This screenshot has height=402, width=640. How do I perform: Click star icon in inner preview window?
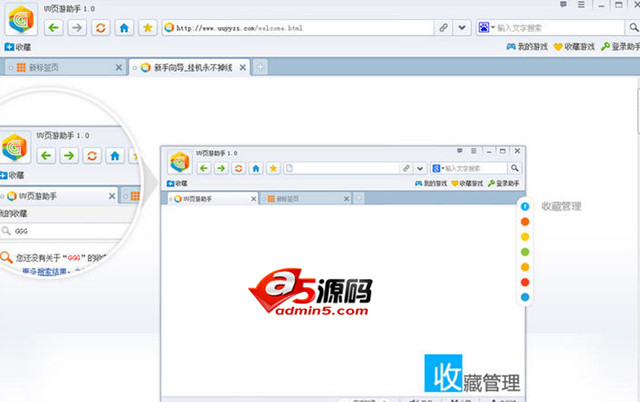[x=273, y=168]
